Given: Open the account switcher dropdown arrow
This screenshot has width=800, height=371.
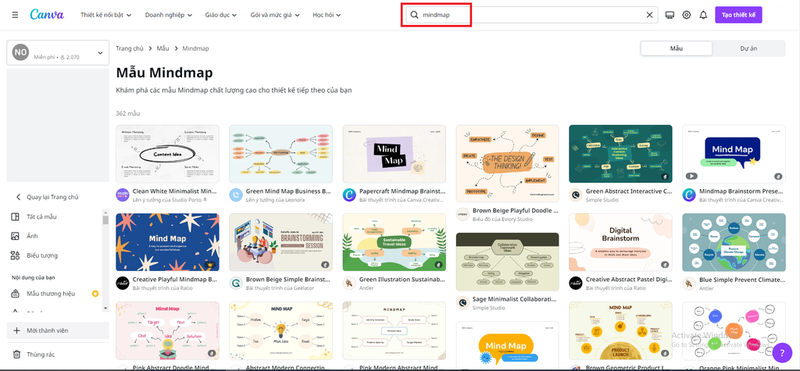Looking at the screenshot, I should point(100,53).
